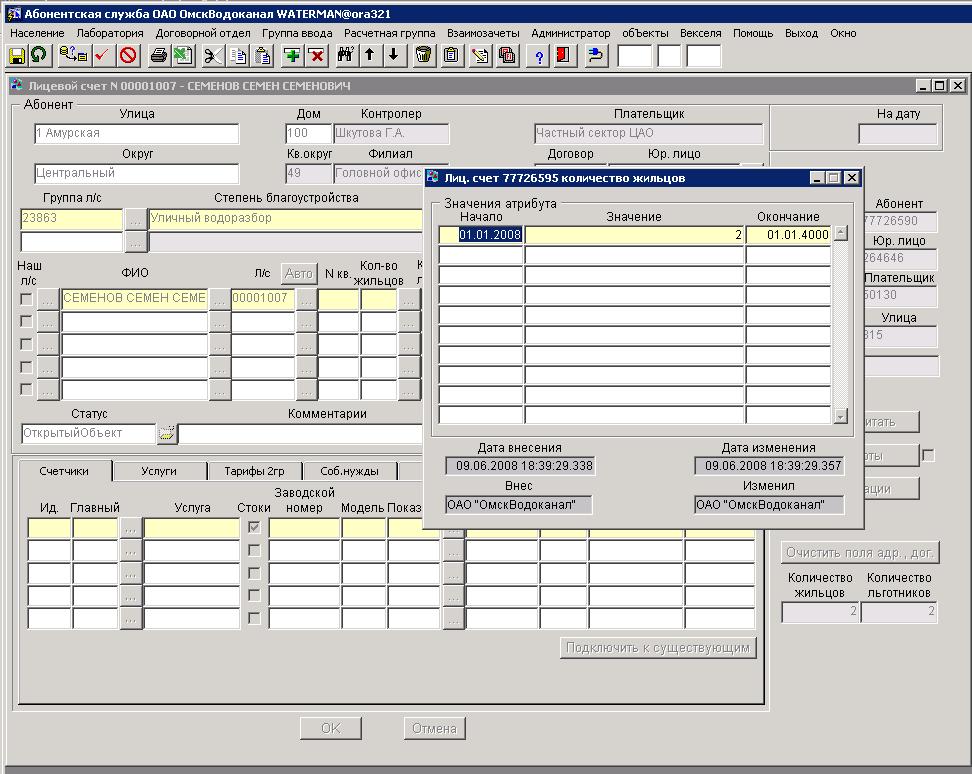
Task: Open the Статус list button next to ОткрытыйОбъект
Action: 166,434
